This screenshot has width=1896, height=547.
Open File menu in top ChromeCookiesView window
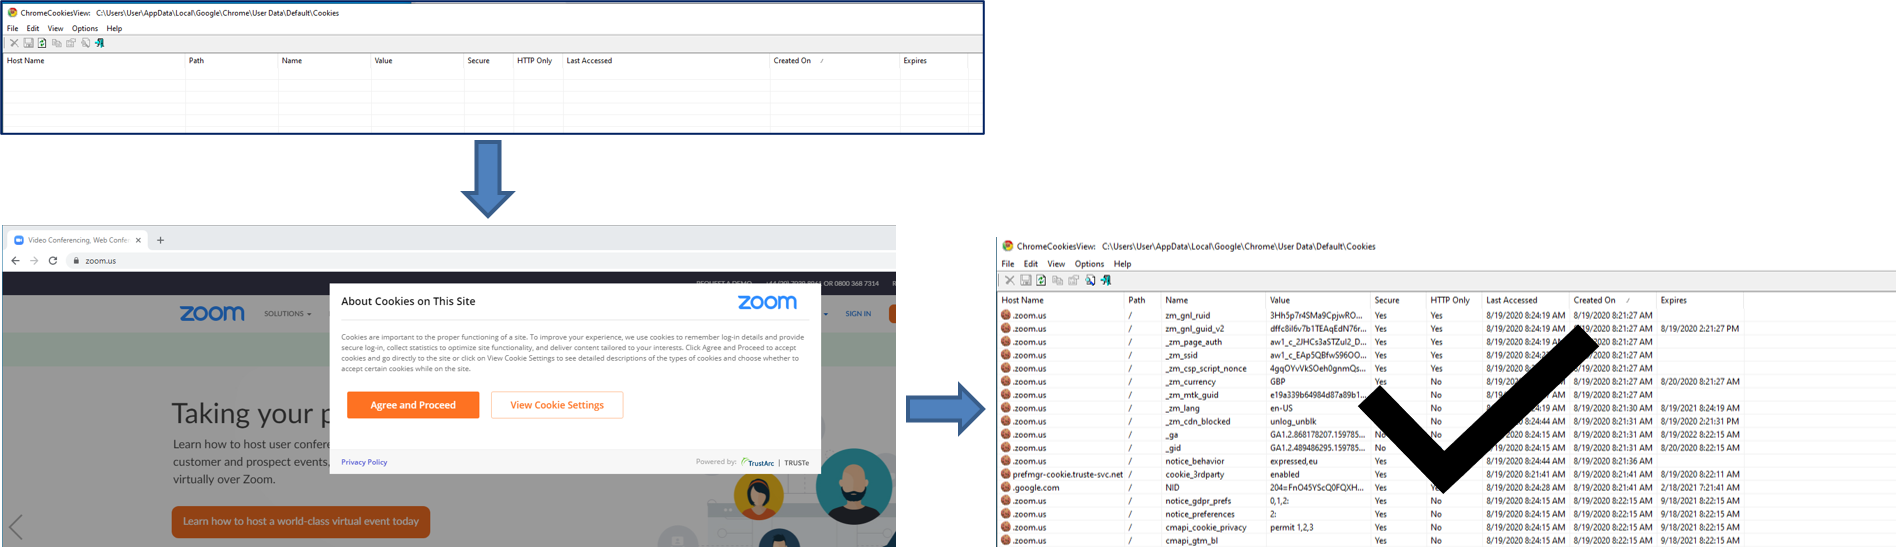13,28
